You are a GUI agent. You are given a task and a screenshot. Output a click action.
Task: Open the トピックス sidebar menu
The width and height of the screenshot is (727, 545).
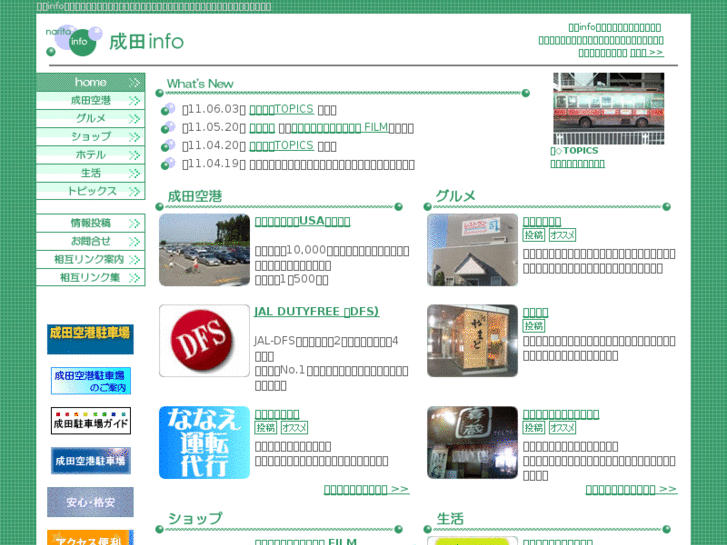coord(90,191)
